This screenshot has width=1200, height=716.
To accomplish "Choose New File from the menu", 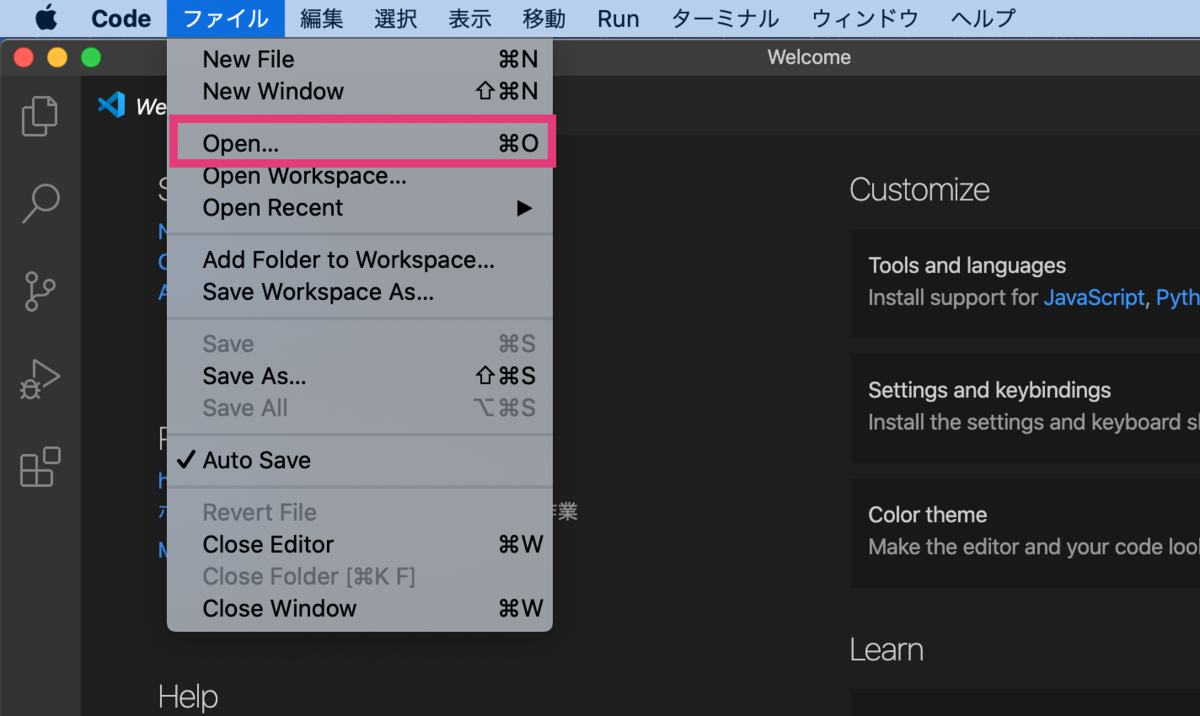I will click(360, 59).
